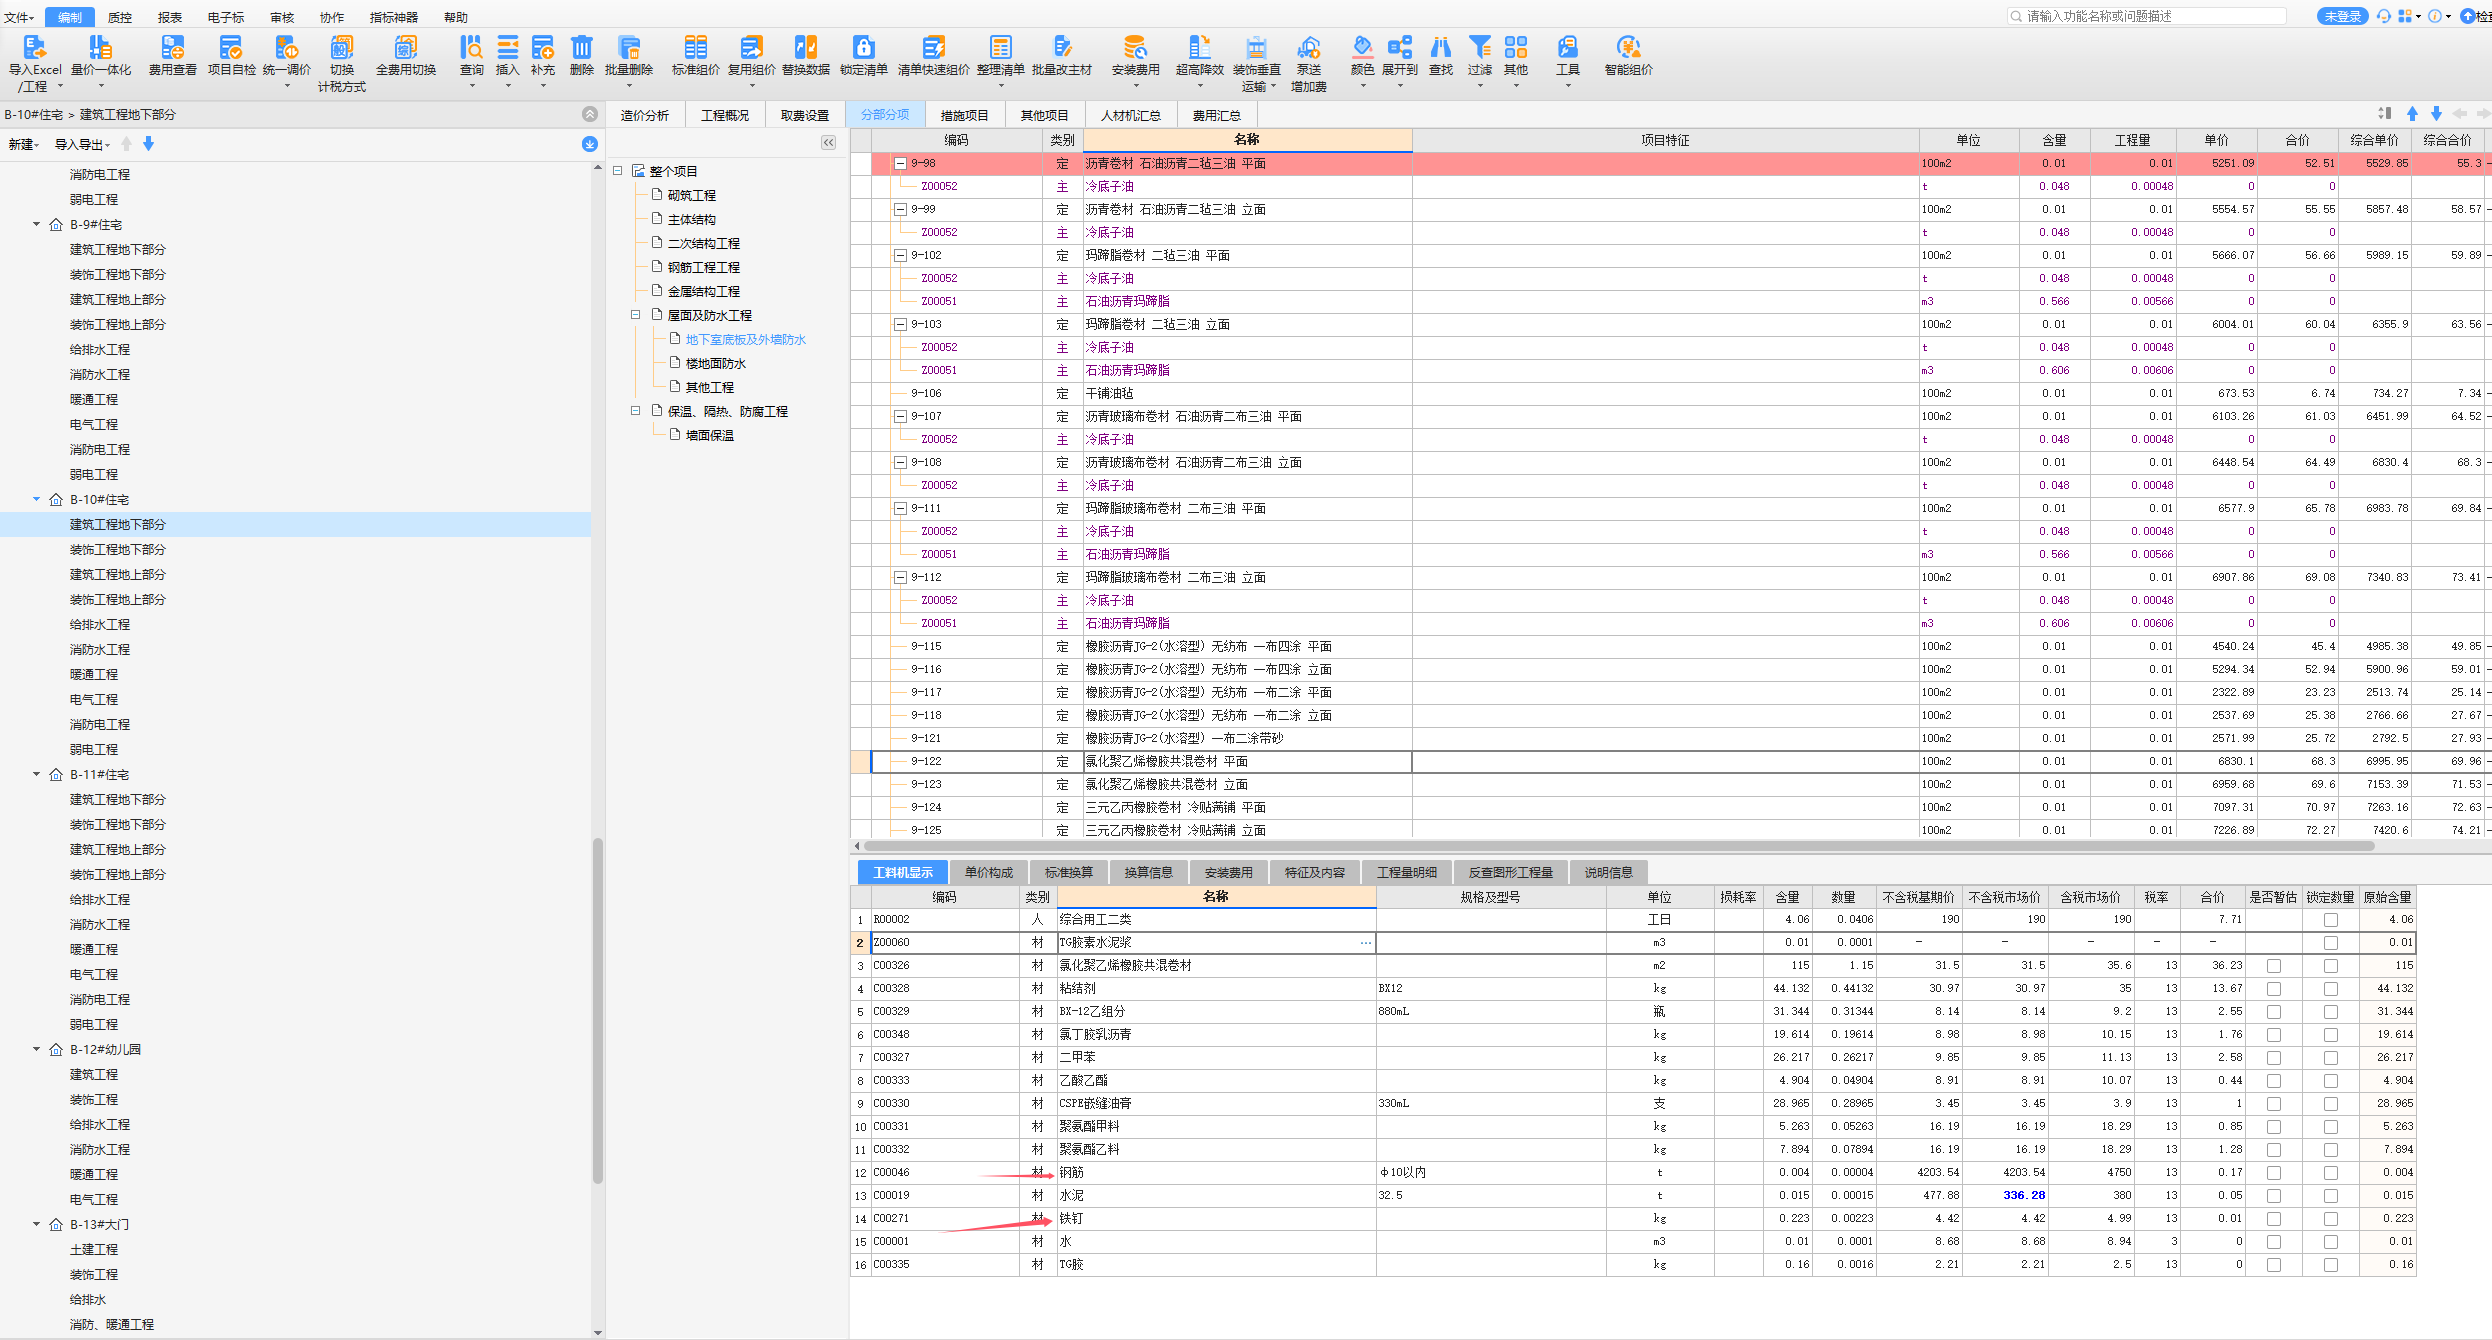Click 锁定清单 lock icon
Viewport: 2492px width, 1340px height.
(x=864, y=56)
